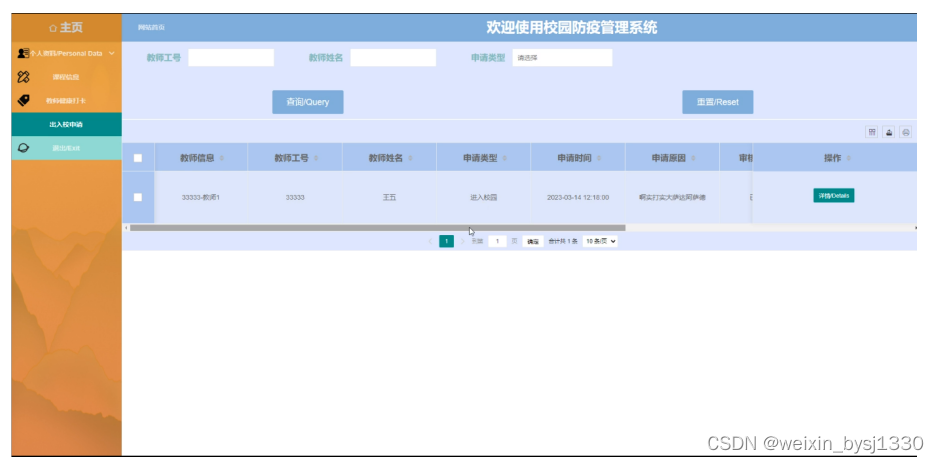Click the 教师工号 cell 33333
The image size is (939, 463).
(x=295, y=197)
